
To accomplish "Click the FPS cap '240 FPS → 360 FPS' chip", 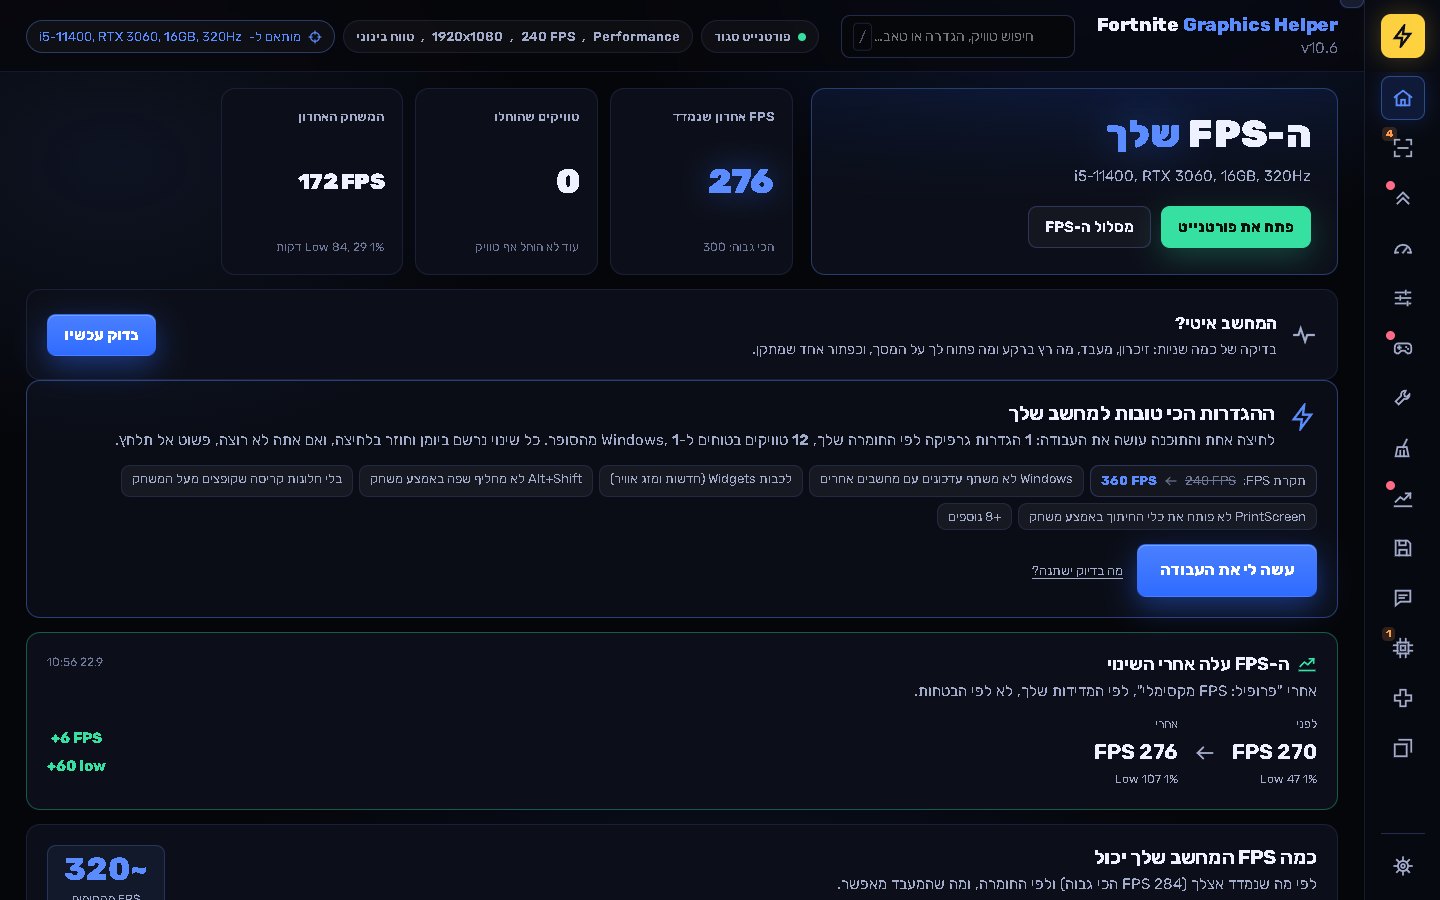I will tap(1203, 481).
